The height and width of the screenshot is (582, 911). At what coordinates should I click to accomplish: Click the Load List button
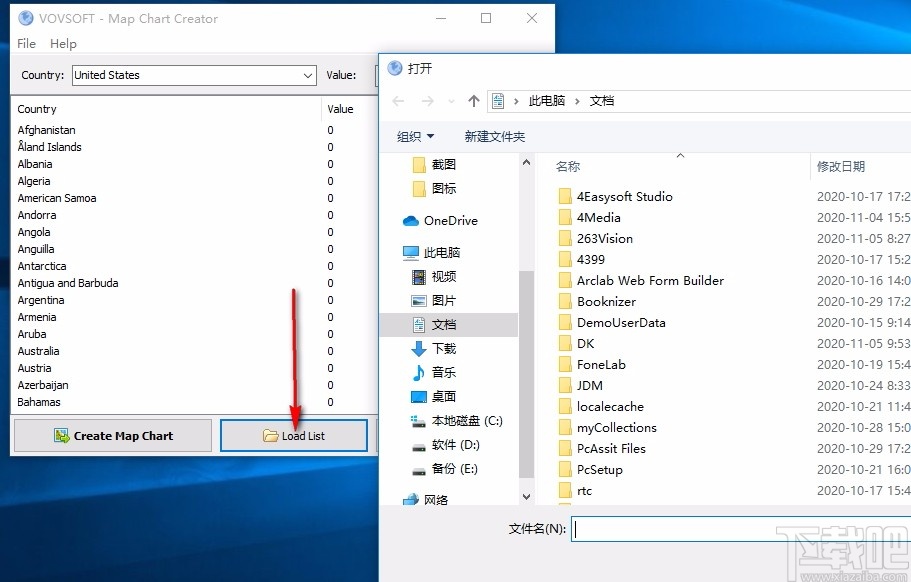293,435
